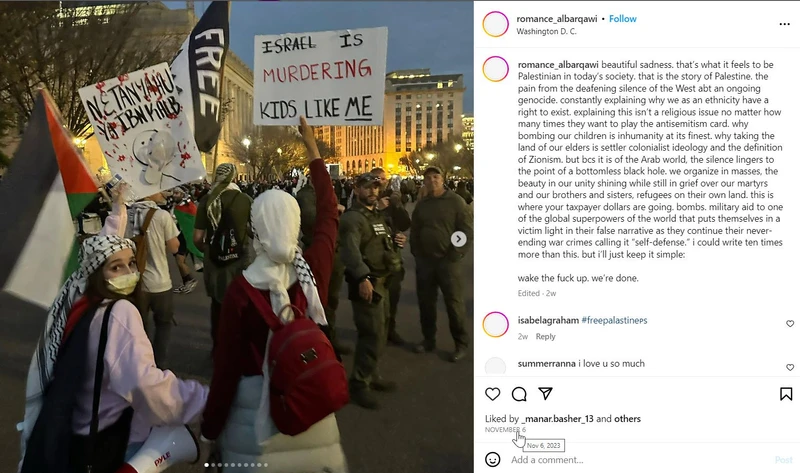
Task: Like summerranna's comment with the small heart
Action: (790, 367)
